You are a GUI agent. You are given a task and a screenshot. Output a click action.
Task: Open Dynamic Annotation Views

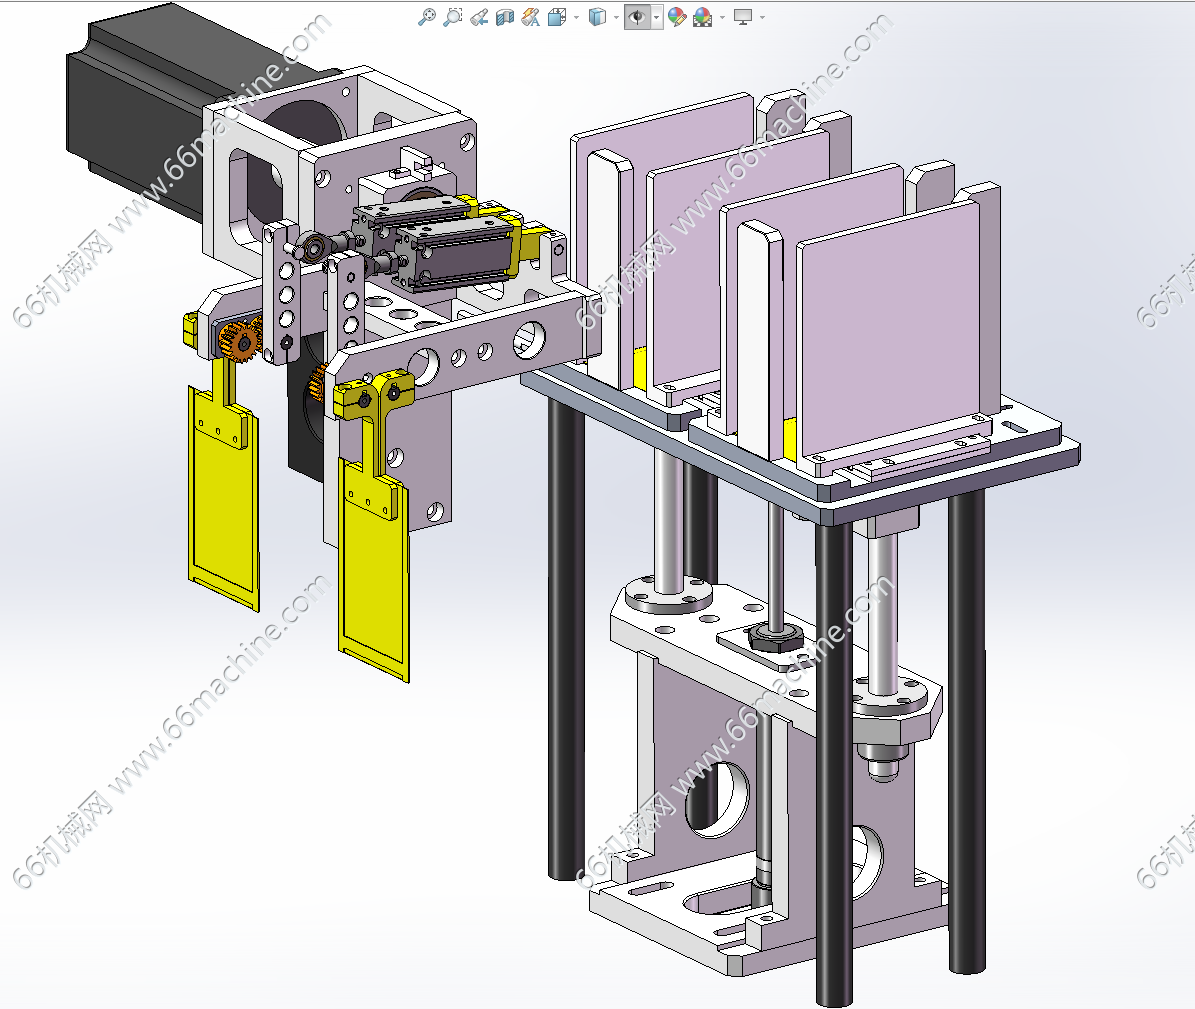pos(531,17)
